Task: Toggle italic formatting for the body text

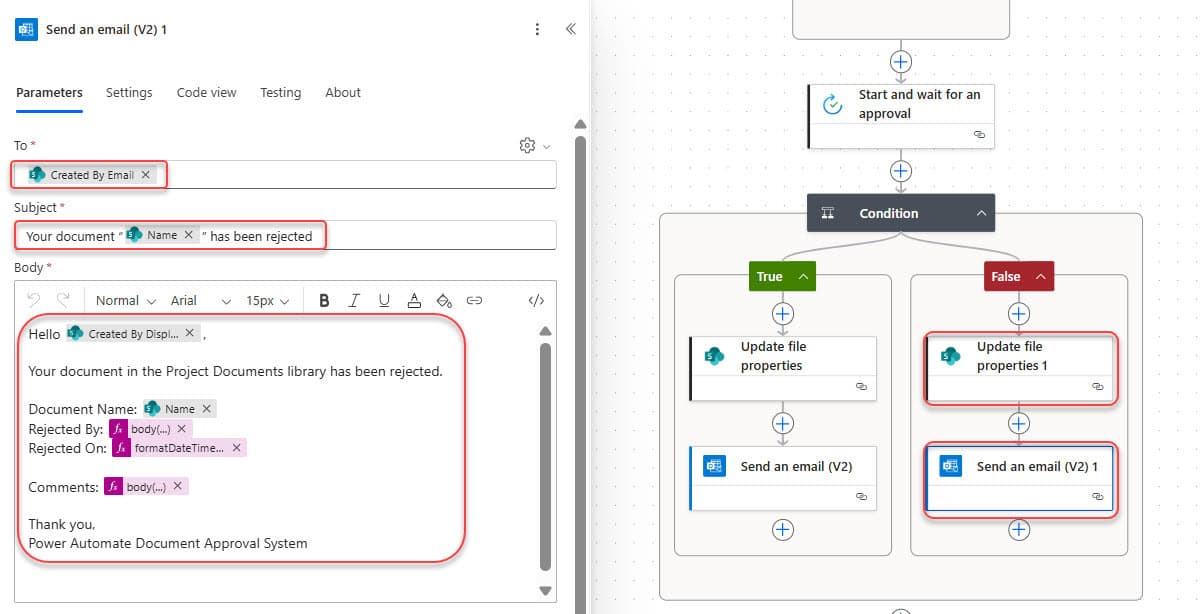Action: pyautogui.click(x=352, y=300)
